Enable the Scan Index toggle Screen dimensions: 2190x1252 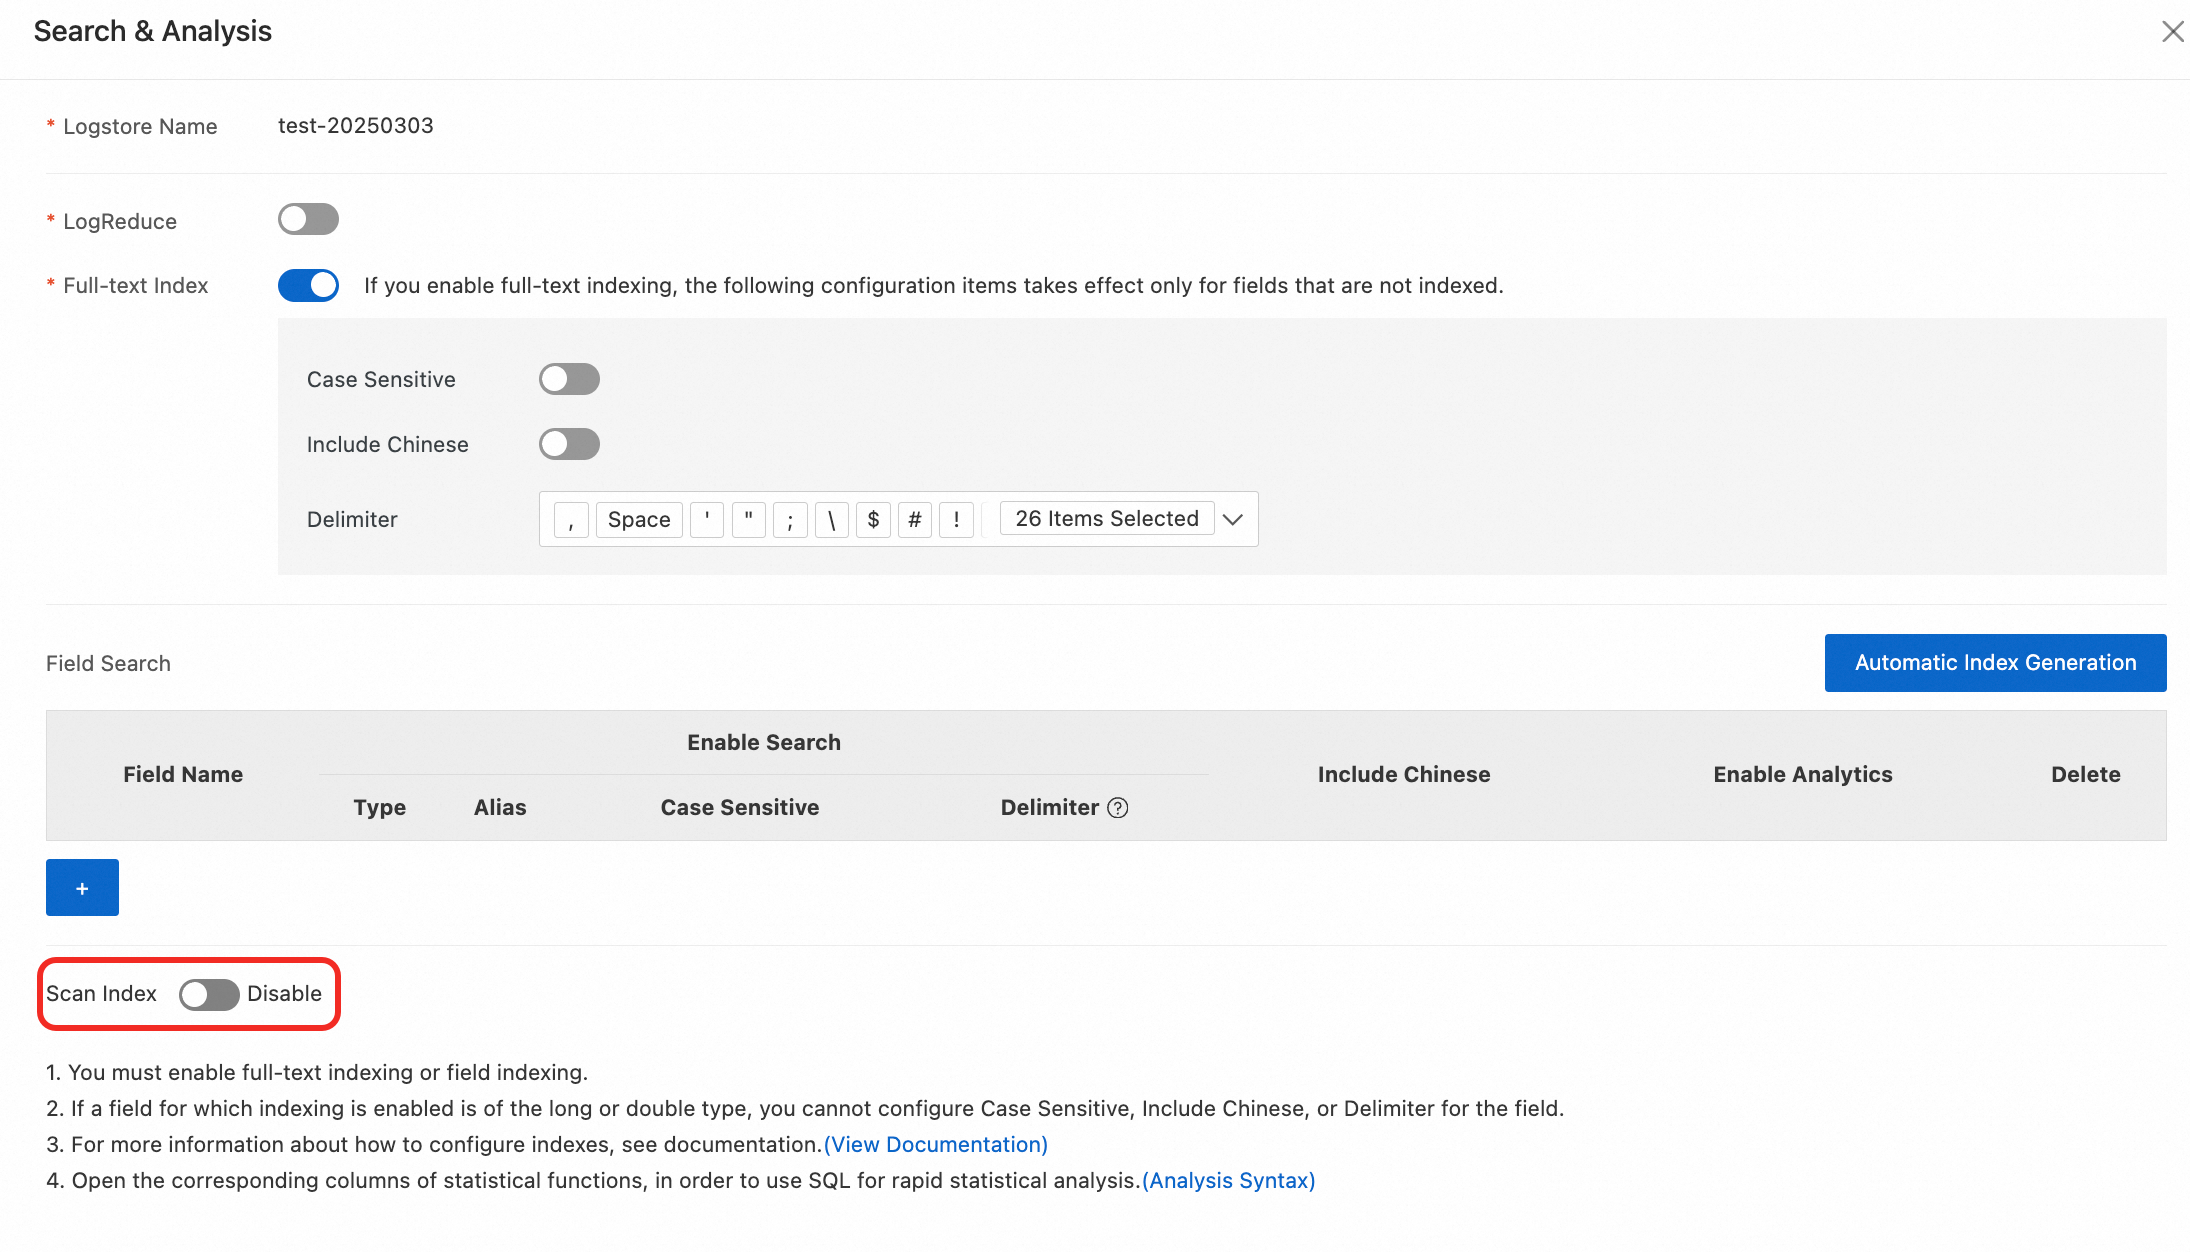tap(209, 994)
